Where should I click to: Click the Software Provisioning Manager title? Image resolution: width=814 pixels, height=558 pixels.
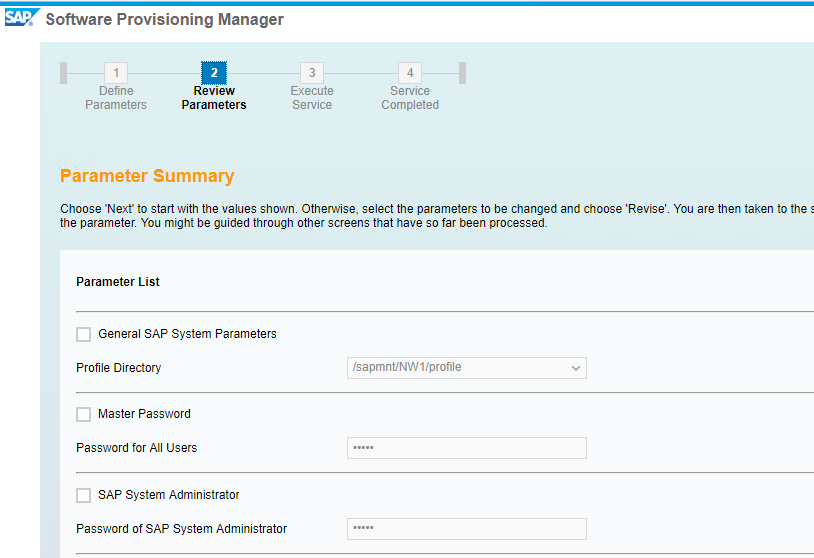coord(165,19)
